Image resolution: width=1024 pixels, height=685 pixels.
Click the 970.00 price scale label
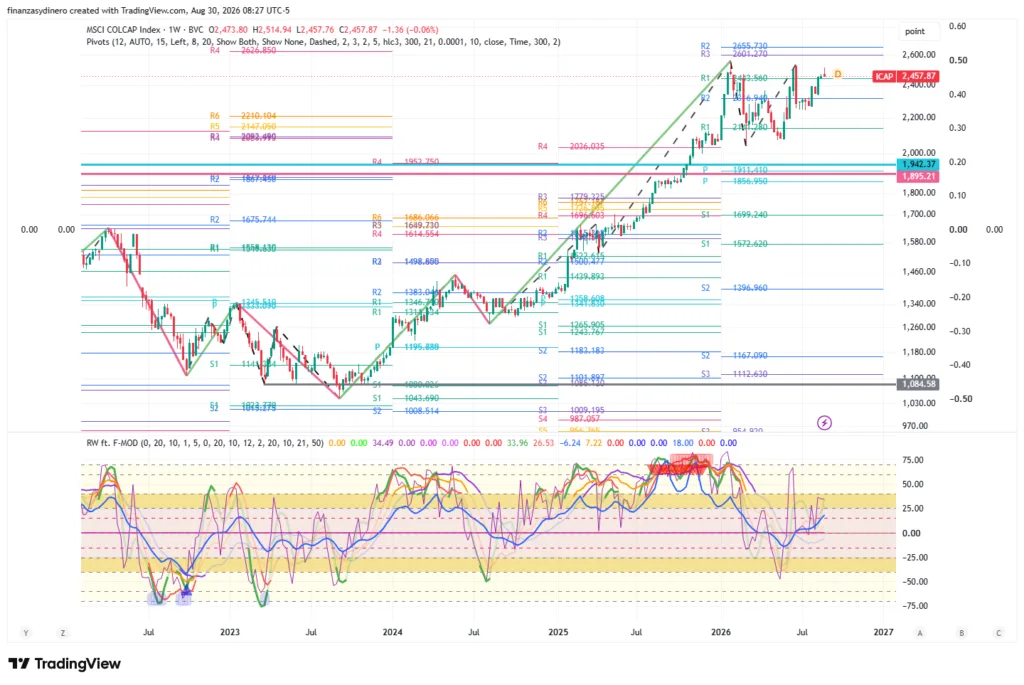(915, 426)
